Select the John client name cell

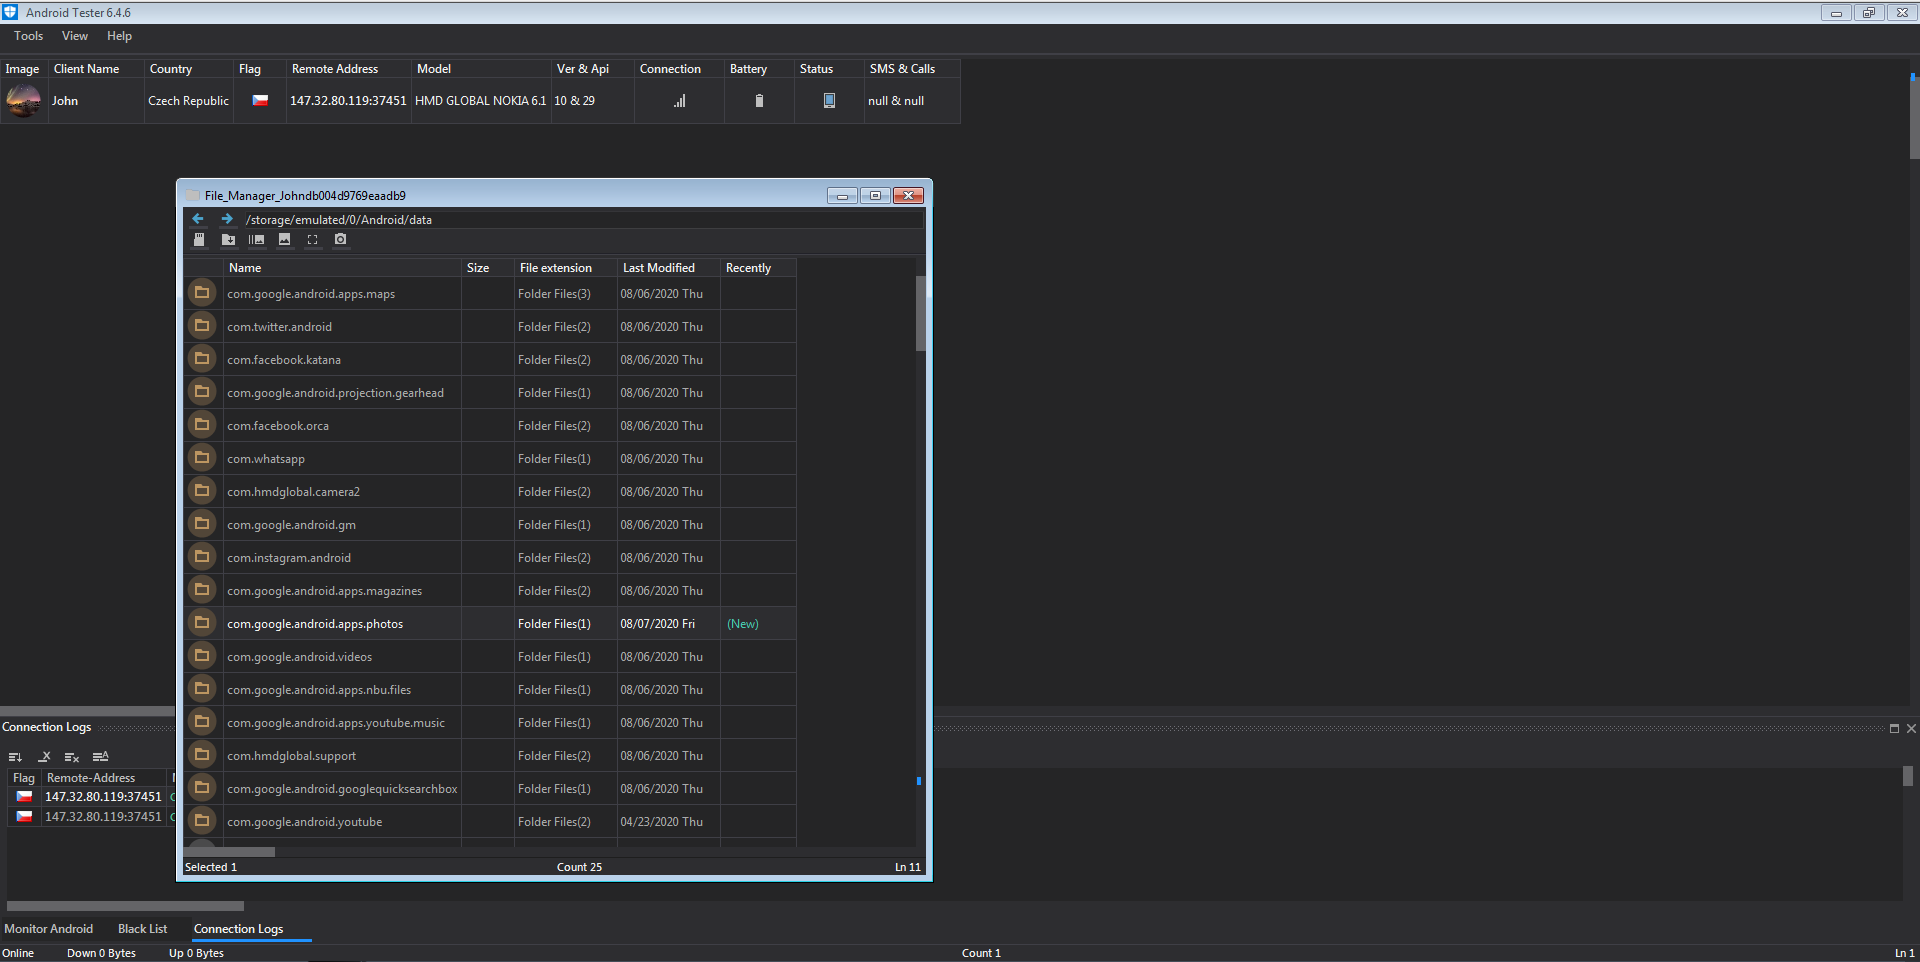(x=96, y=101)
